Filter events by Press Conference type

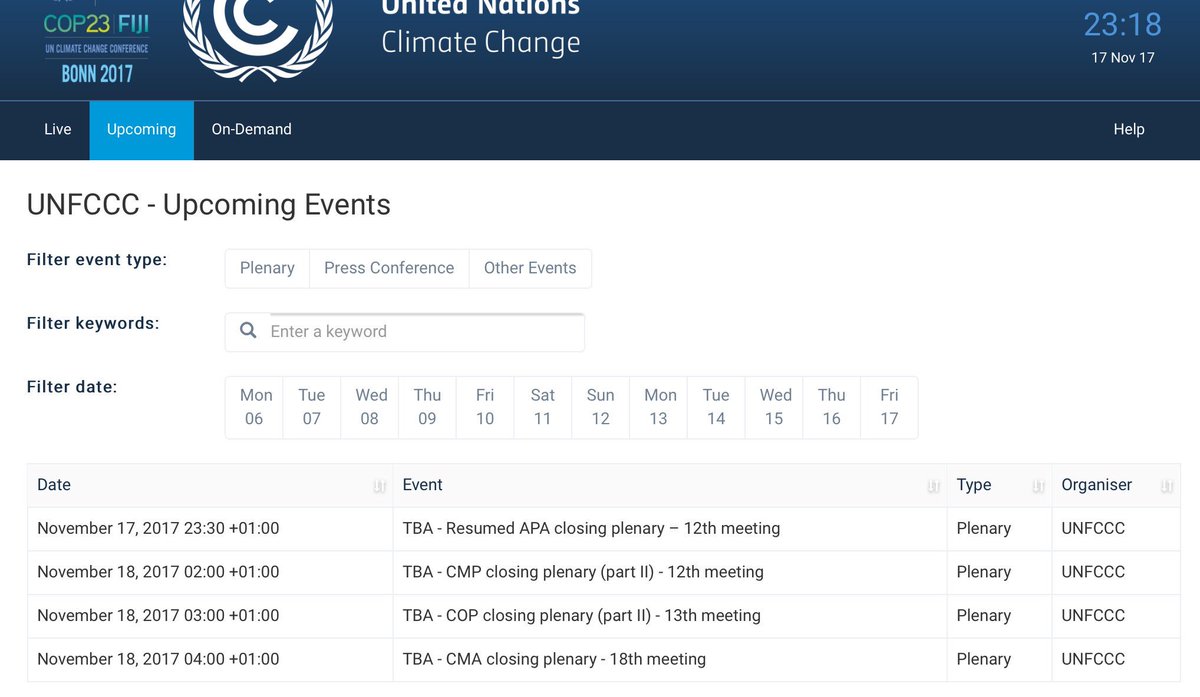pos(389,268)
